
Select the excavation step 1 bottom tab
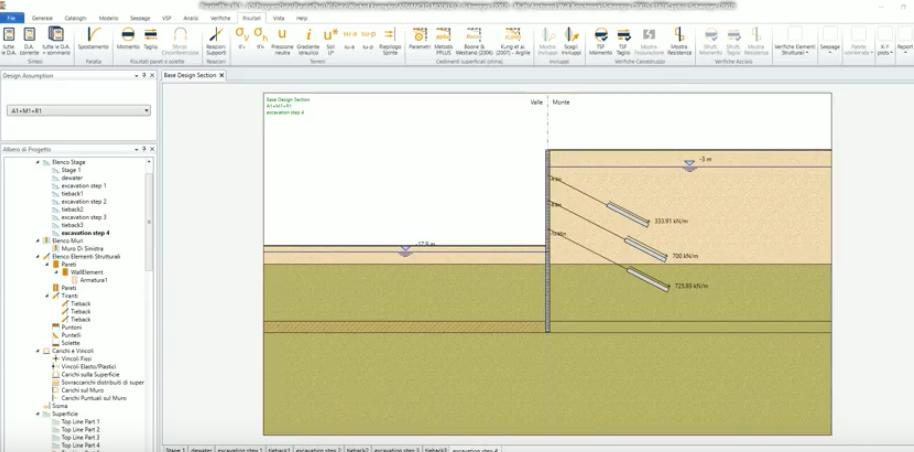(x=240, y=449)
